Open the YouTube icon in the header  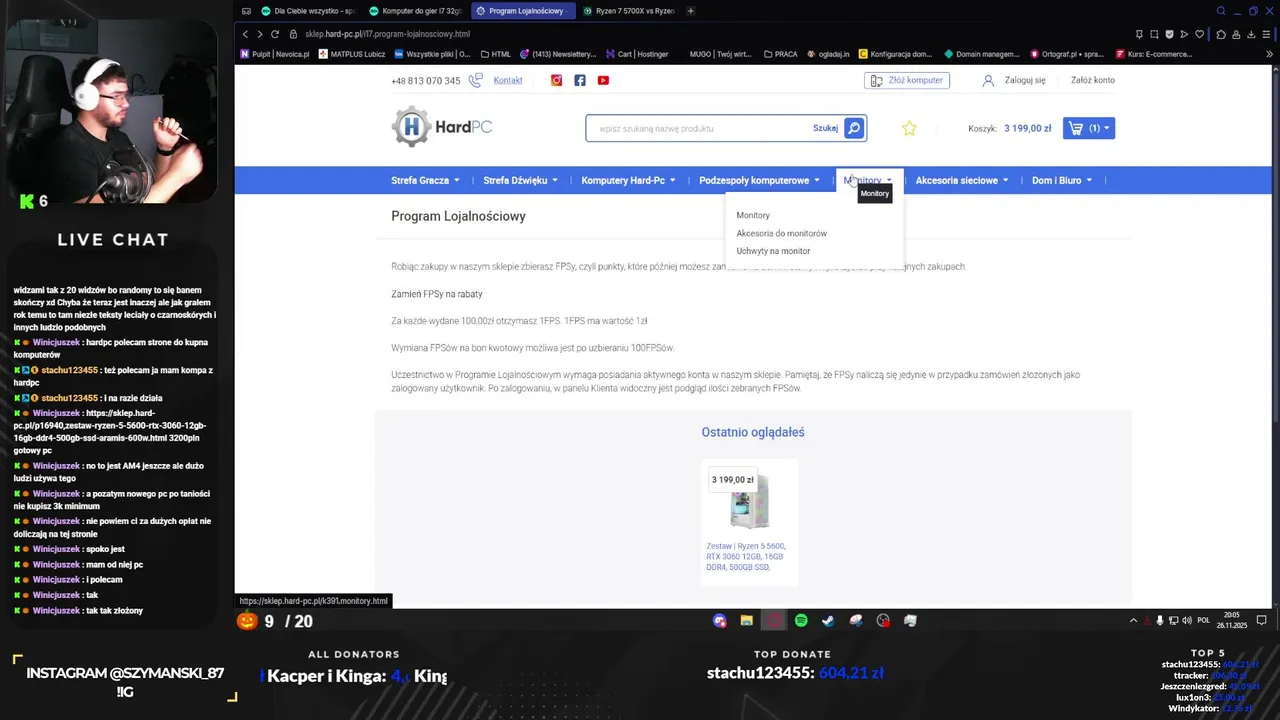tap(603, 80)
